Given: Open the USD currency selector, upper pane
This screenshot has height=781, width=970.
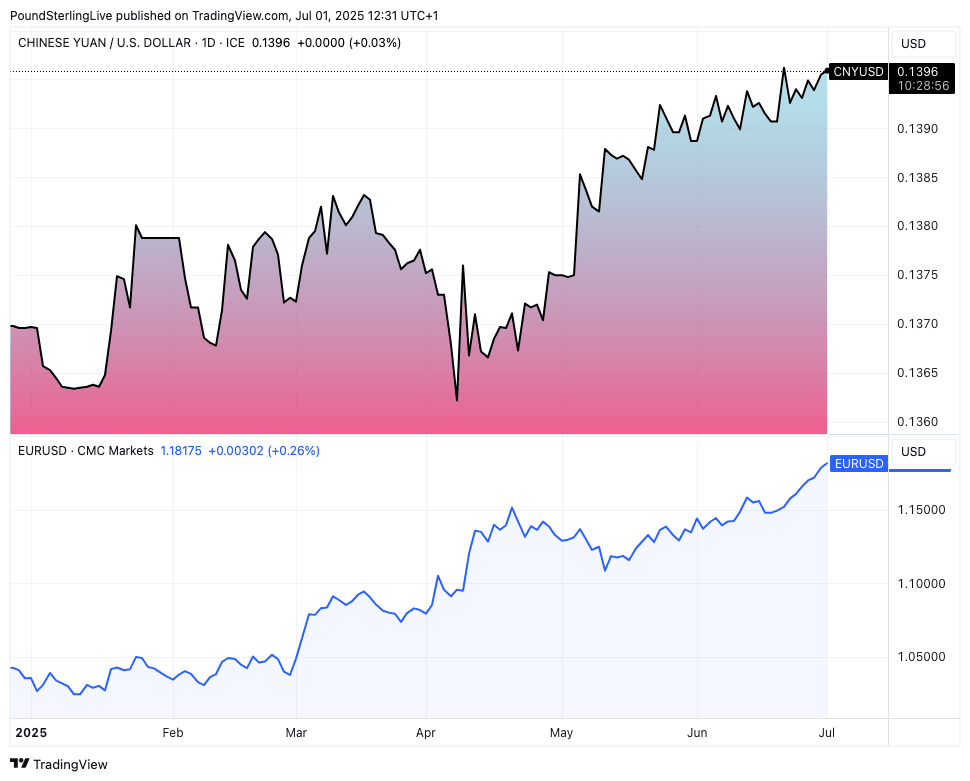Looking at the screenshot, I should click(x=913, y=44).
